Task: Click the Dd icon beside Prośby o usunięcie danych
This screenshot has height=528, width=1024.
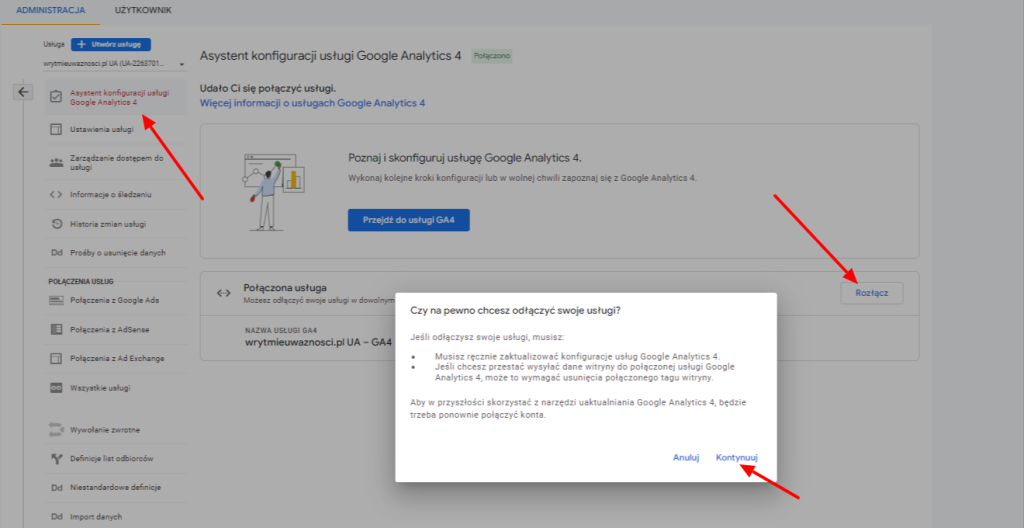Action: point(56,253)
